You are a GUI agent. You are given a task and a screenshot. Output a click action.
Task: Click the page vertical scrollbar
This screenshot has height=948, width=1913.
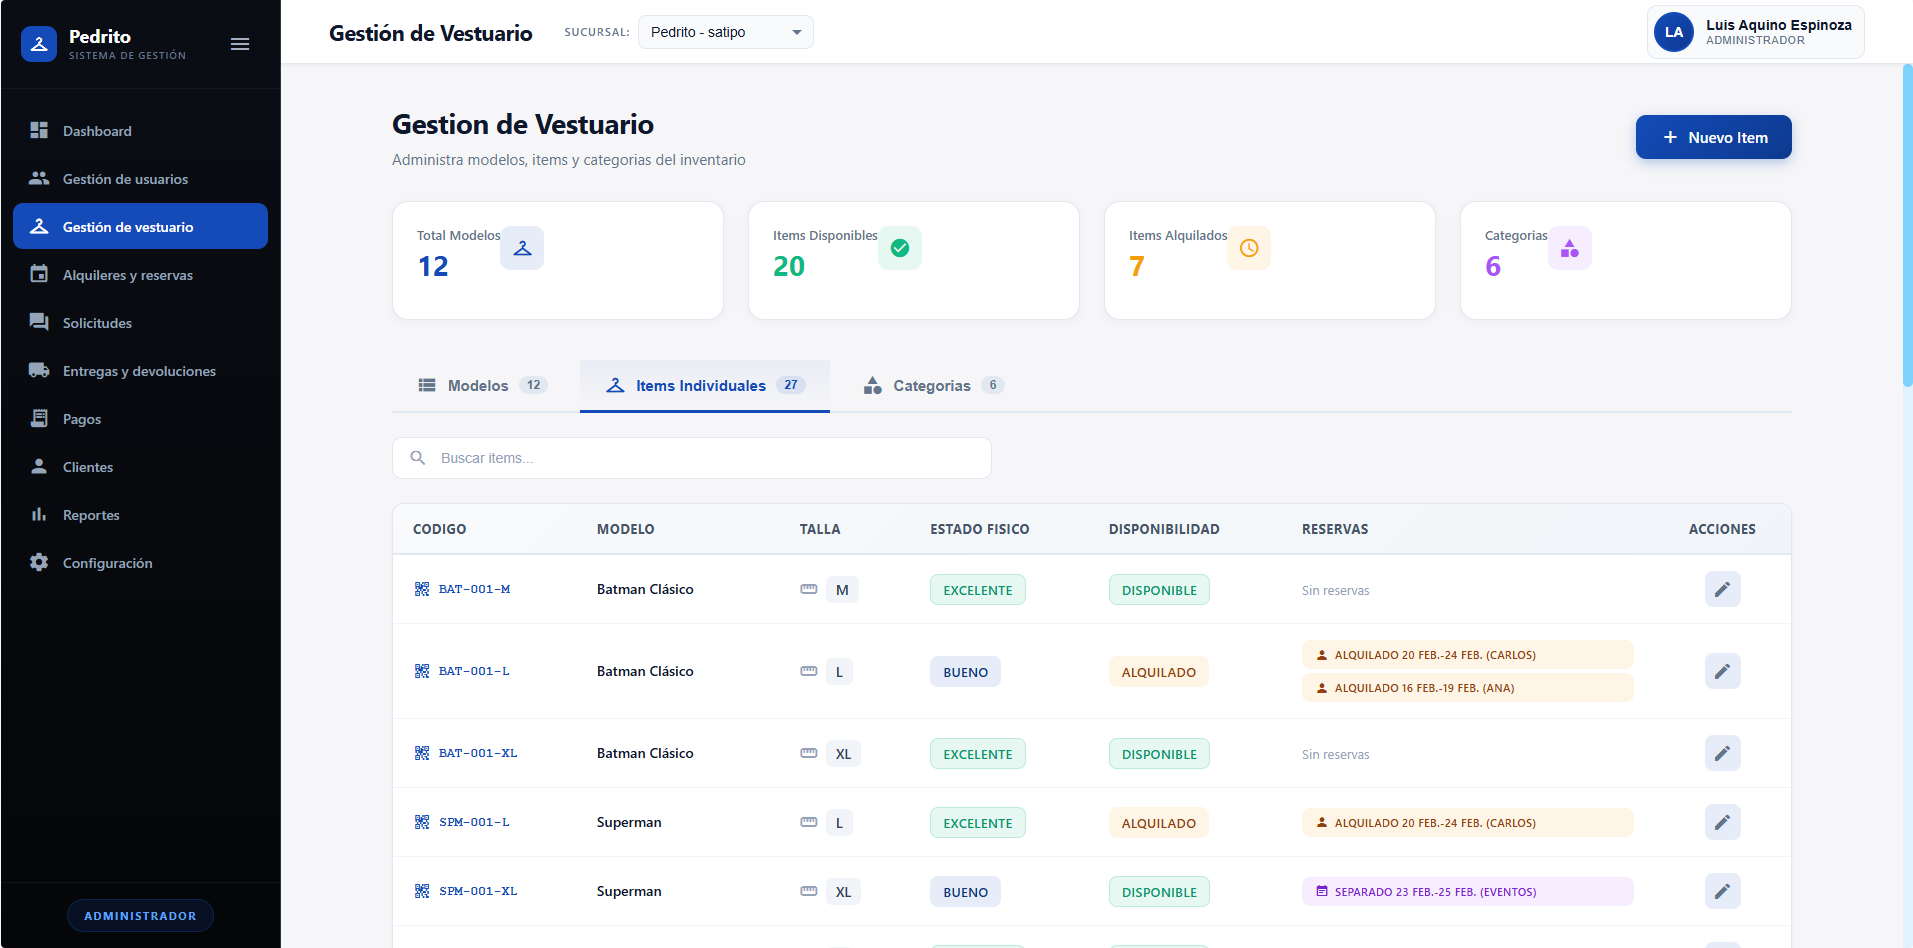[1907, 225]
